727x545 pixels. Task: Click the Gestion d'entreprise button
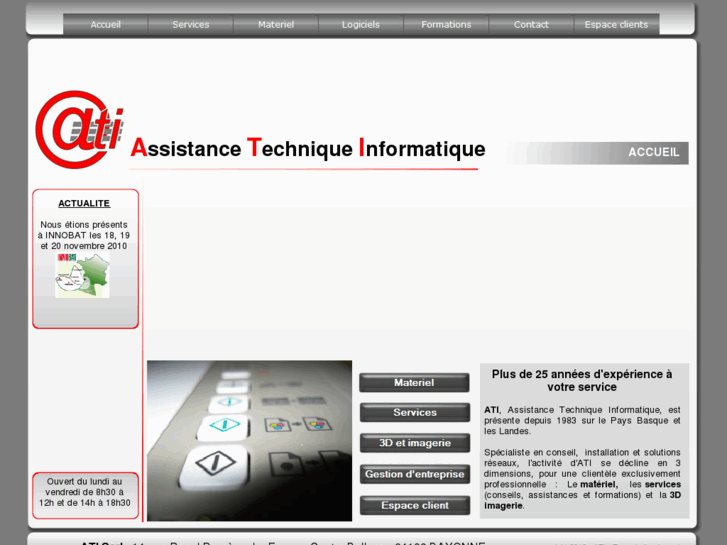pos(415,474)
